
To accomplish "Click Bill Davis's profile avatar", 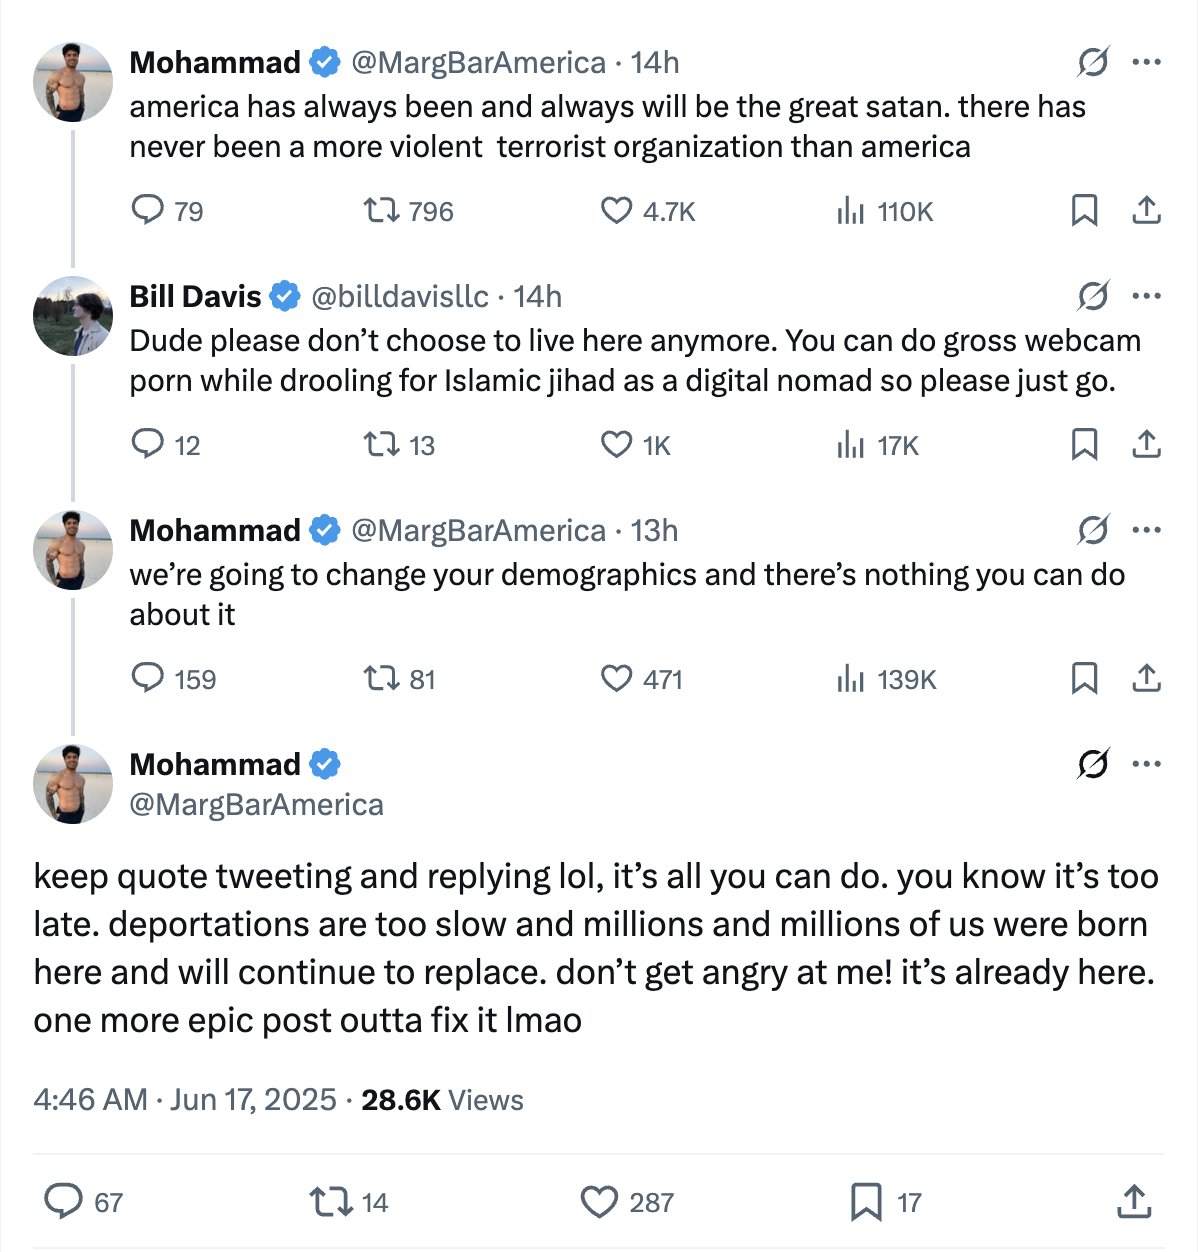I will click(73, 316).
